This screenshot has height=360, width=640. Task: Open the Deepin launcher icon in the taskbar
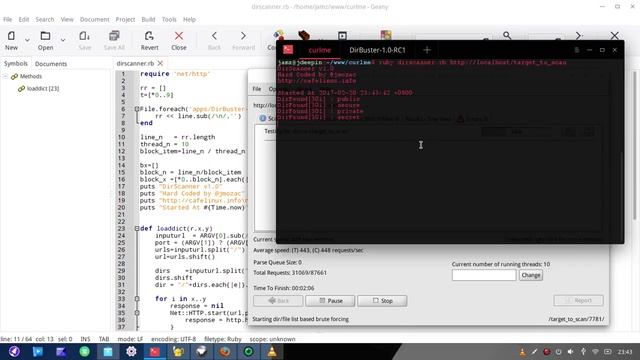14,351
